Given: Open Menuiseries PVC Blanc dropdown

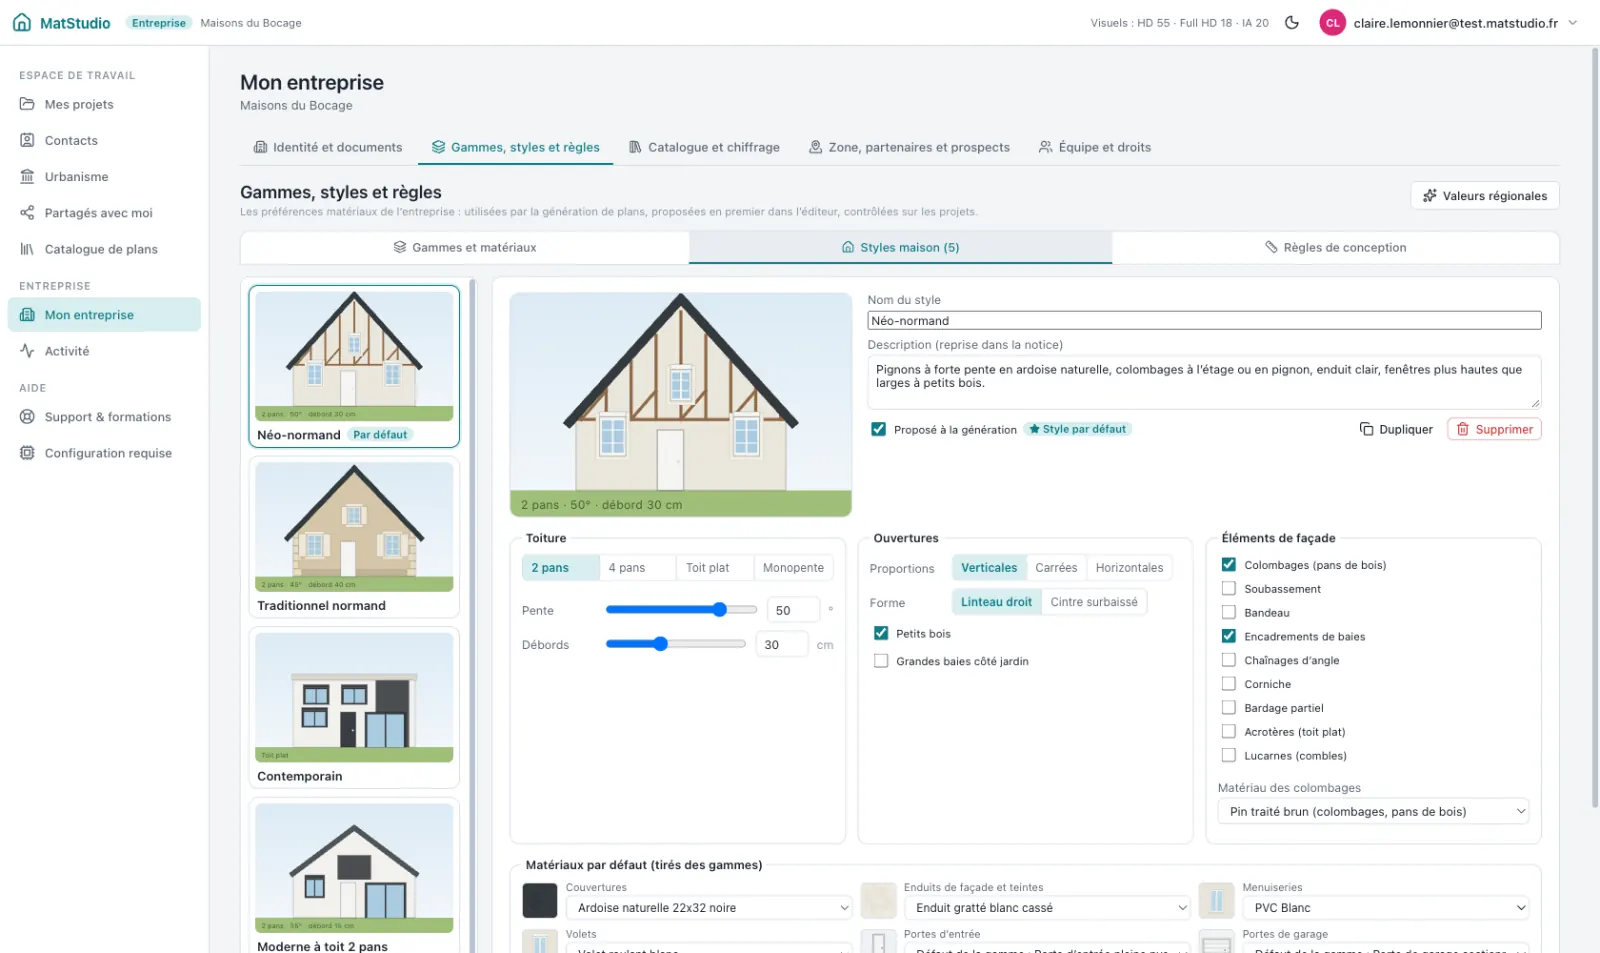Looking at the screenshot, I should pyautogui.click(x=1386, y=908).
